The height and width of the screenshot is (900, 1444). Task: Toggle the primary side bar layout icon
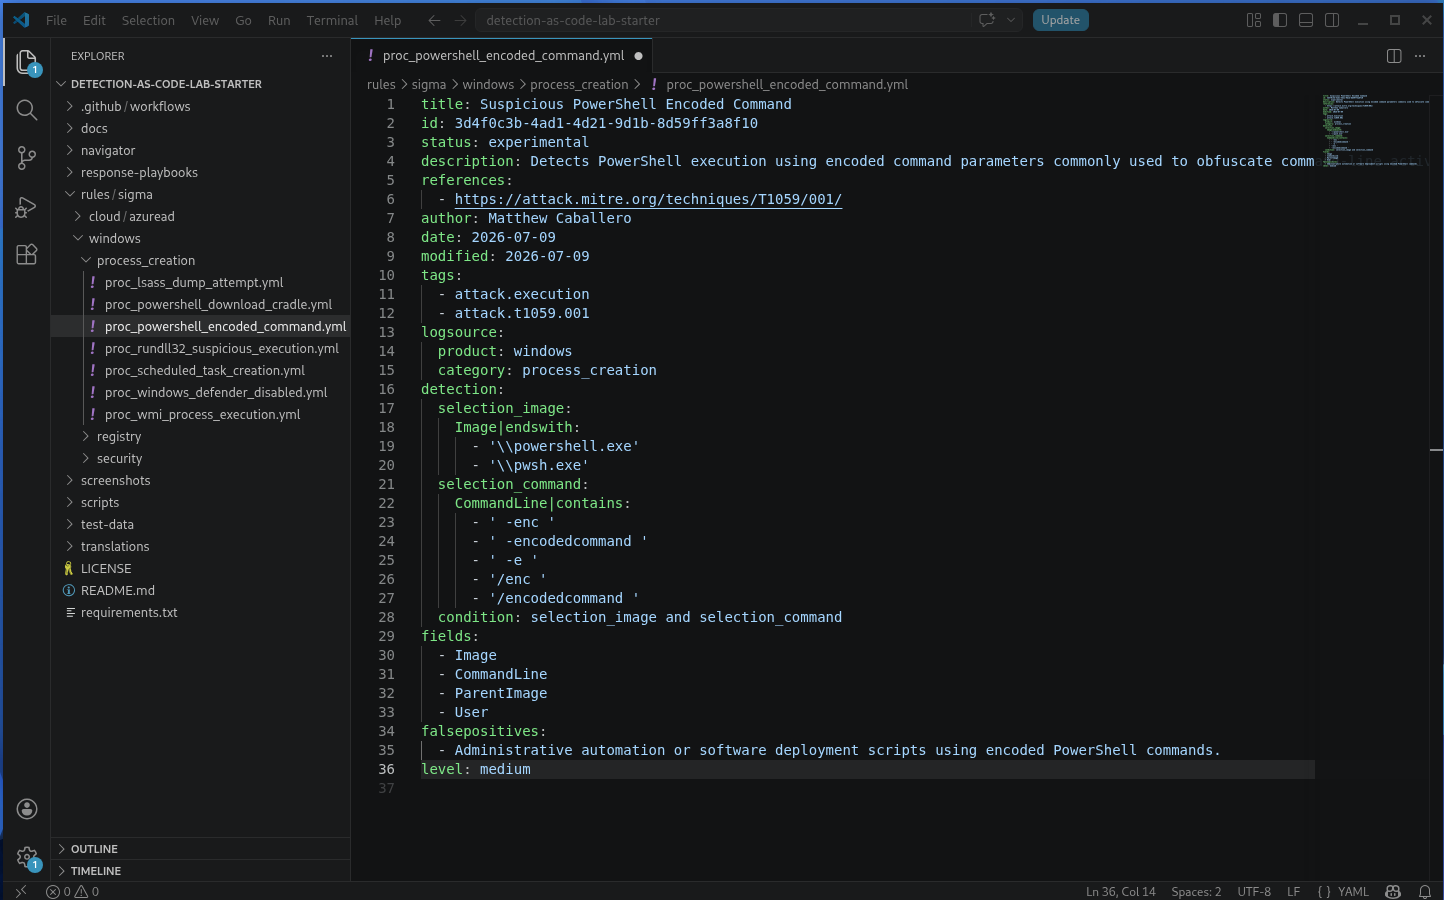coord(1280,20)
